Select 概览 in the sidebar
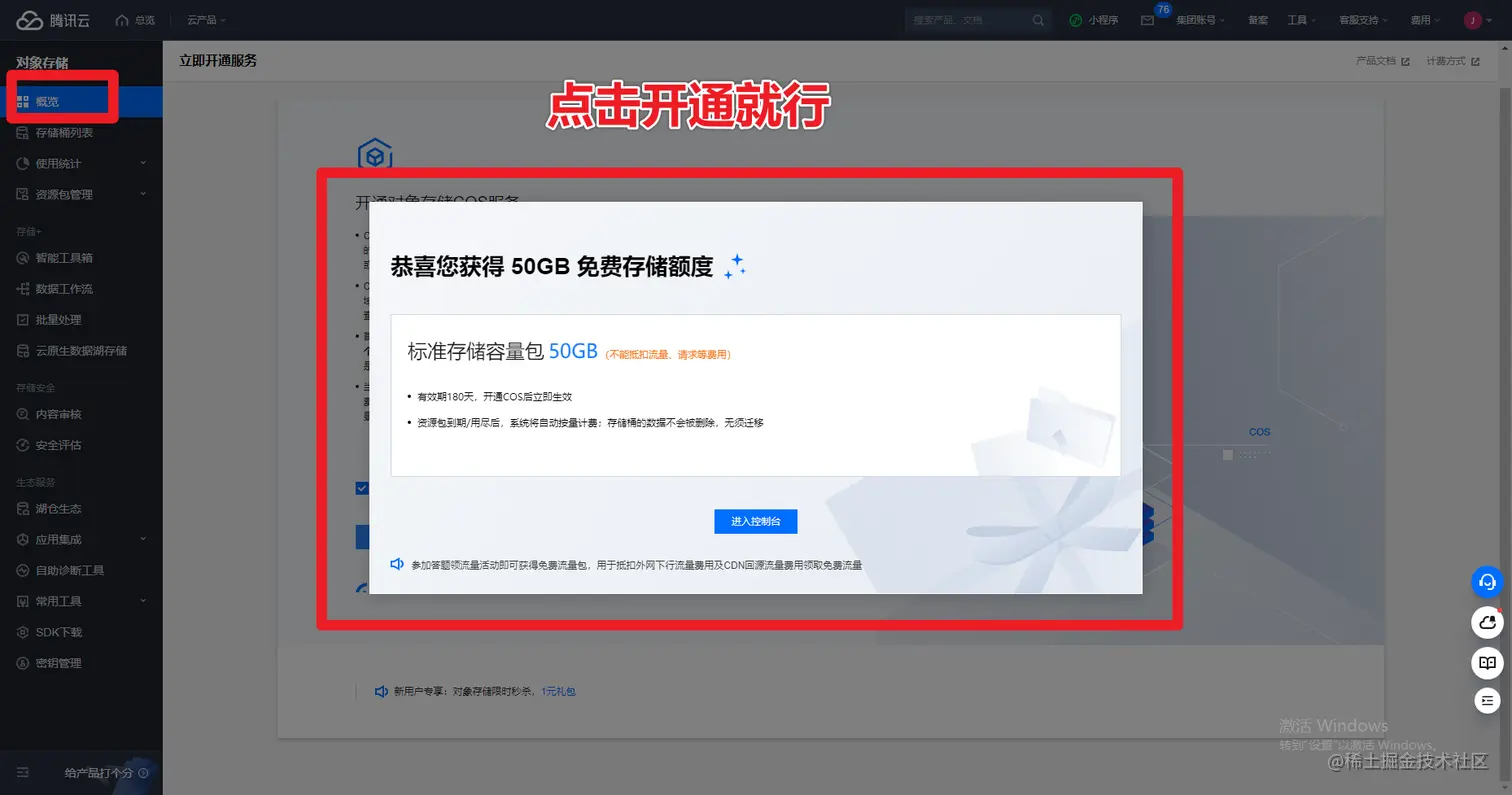Viewport: 1512px width, 795px height. click(x=81, y=101)
